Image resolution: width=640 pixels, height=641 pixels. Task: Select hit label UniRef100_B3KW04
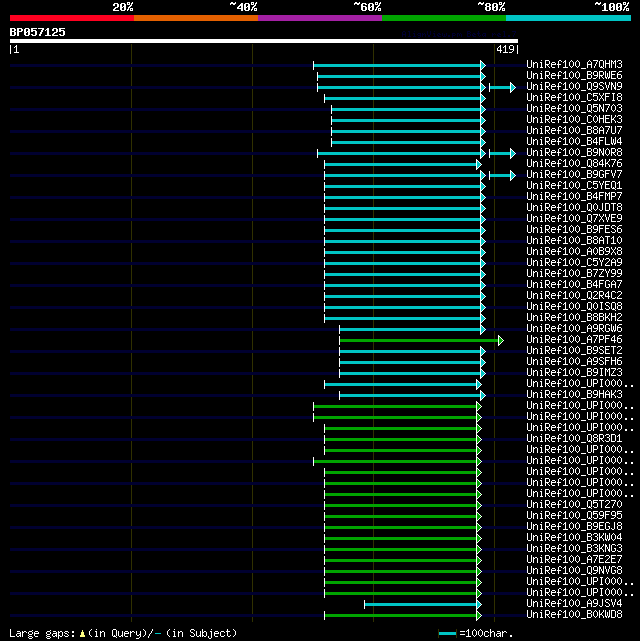(574, 538)
